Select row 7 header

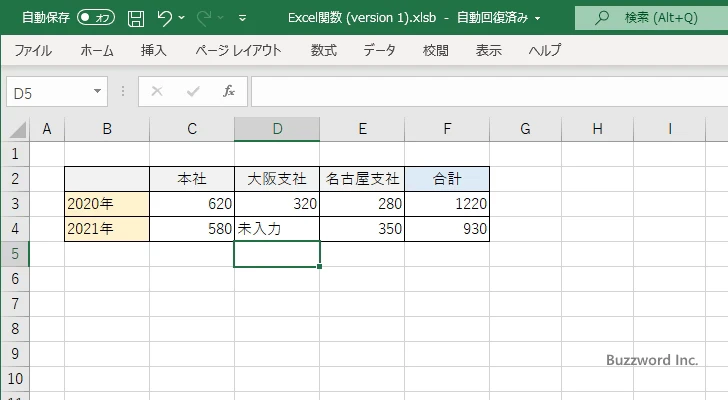[x=15, y=304]
